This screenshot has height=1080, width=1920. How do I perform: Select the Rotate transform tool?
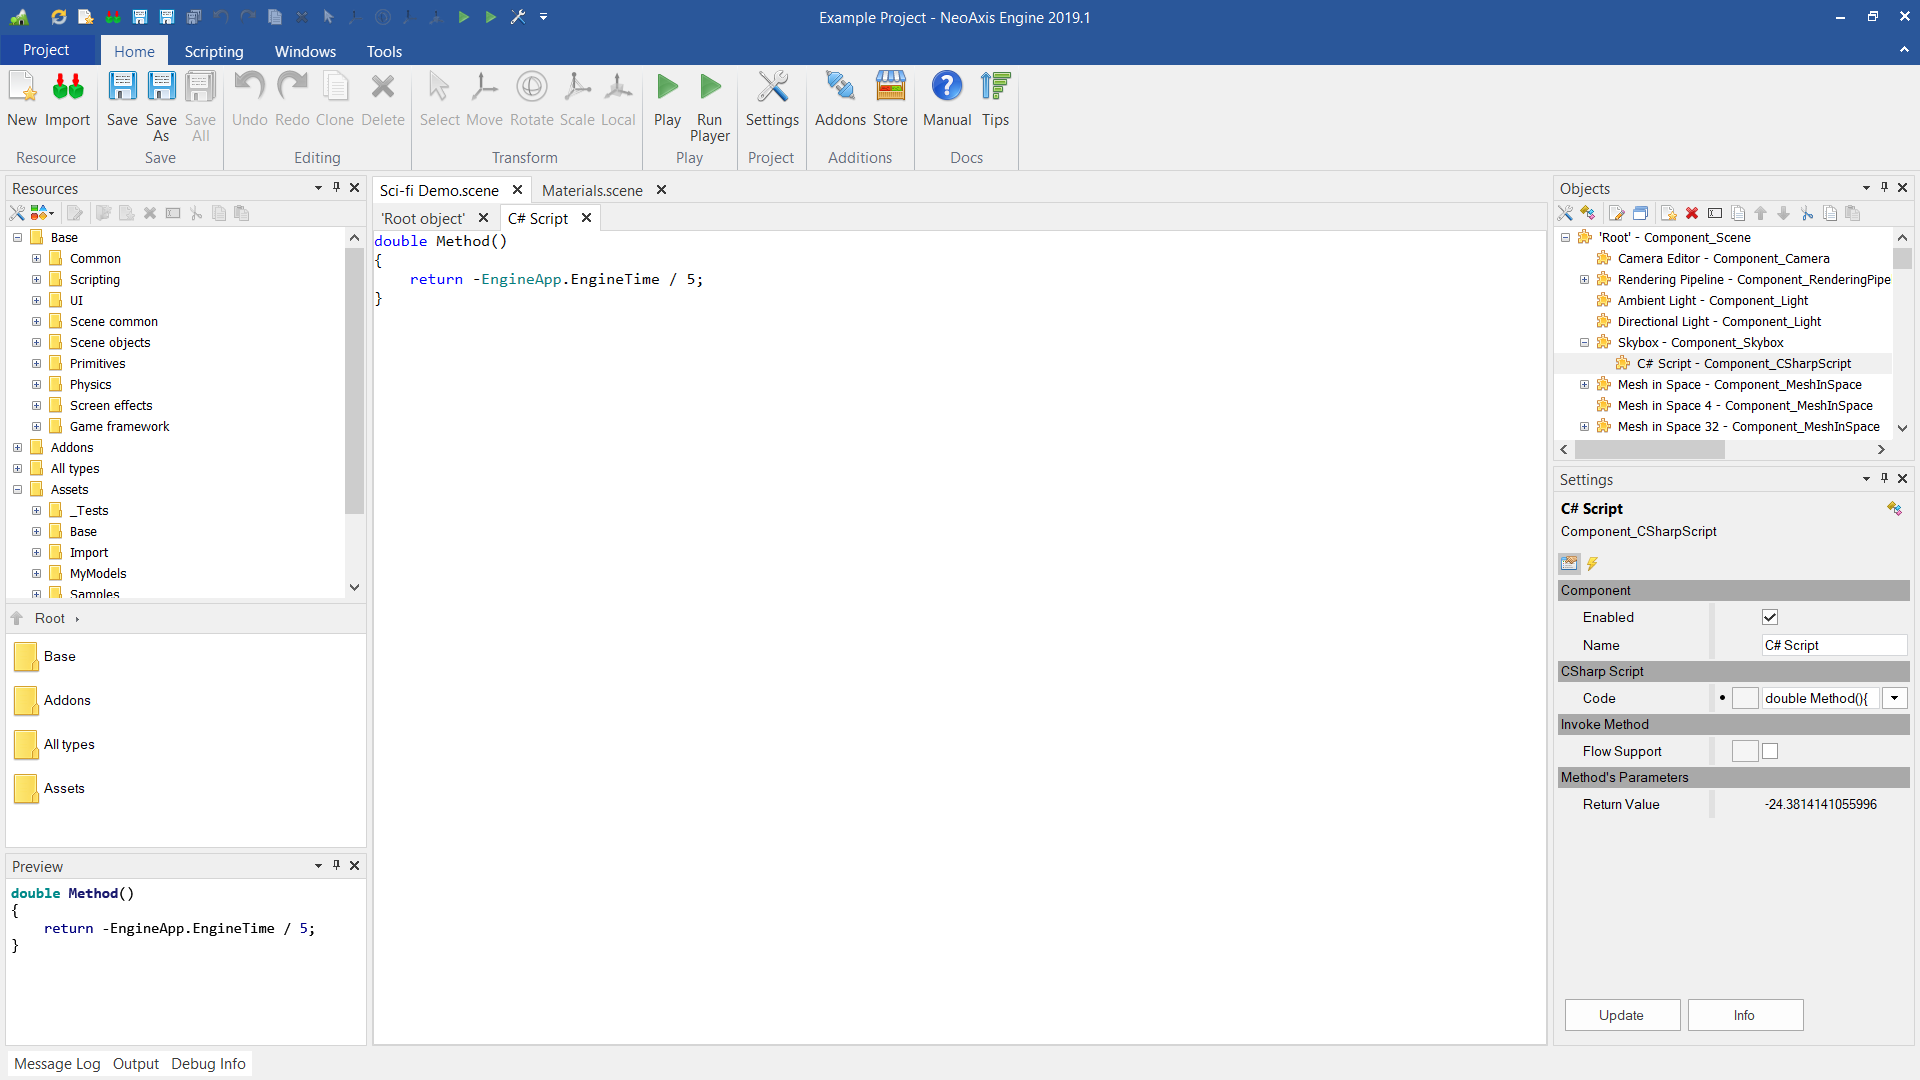click(x=531, y=97)
